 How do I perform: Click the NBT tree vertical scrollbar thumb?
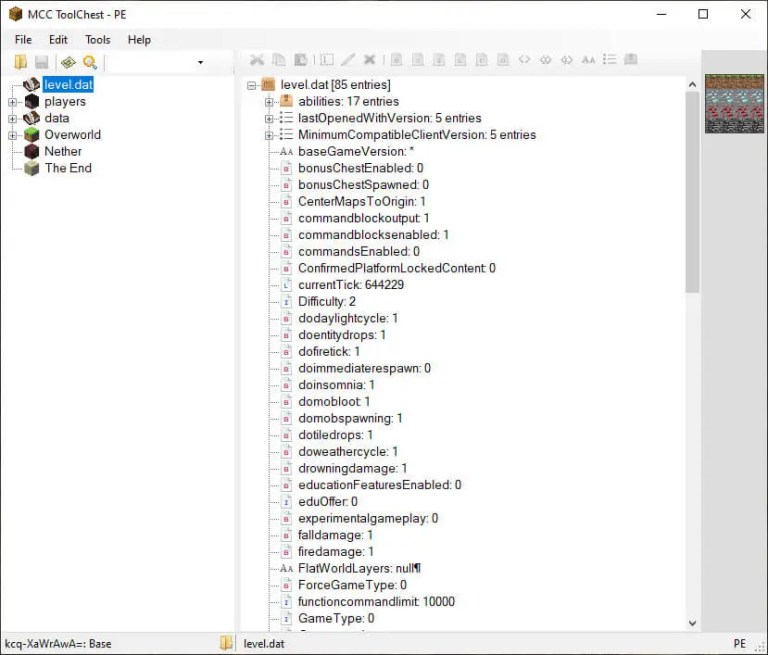(x=692, y=192)
